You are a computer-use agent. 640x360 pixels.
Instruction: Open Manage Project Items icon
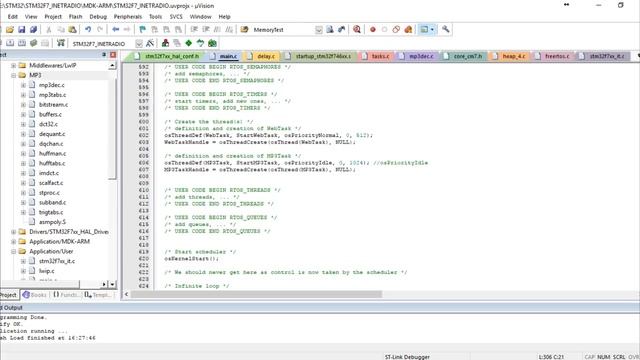(165, 43)
